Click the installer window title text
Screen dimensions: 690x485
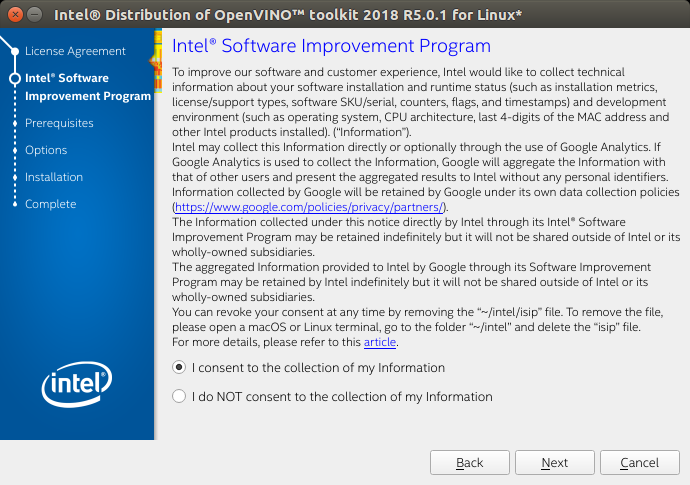tap(288, 15)
